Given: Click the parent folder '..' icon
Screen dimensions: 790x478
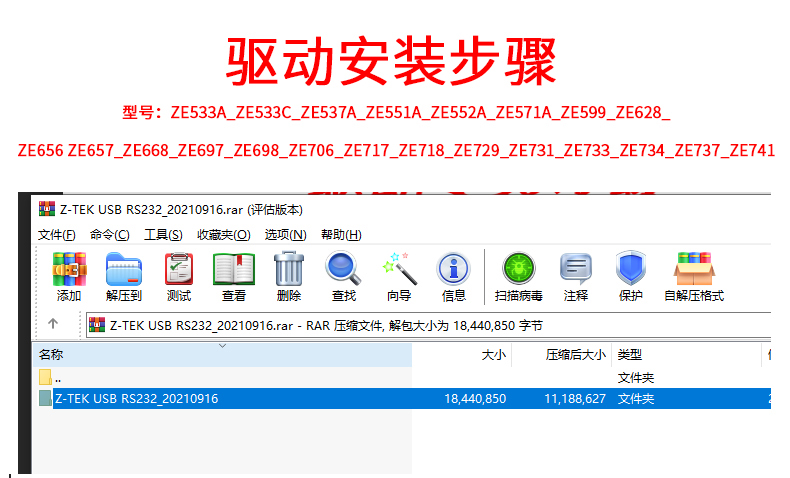Looking at the screenshot, I should (45, 377).
